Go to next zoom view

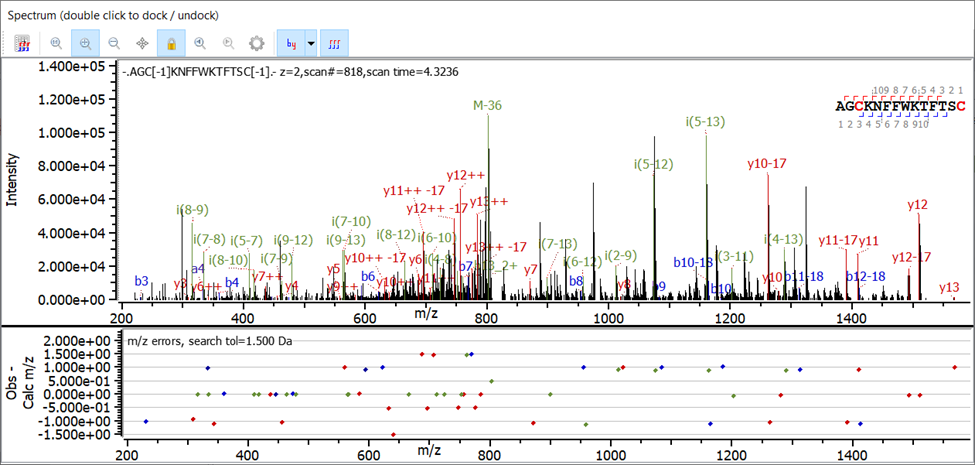[x=228, y=44]
